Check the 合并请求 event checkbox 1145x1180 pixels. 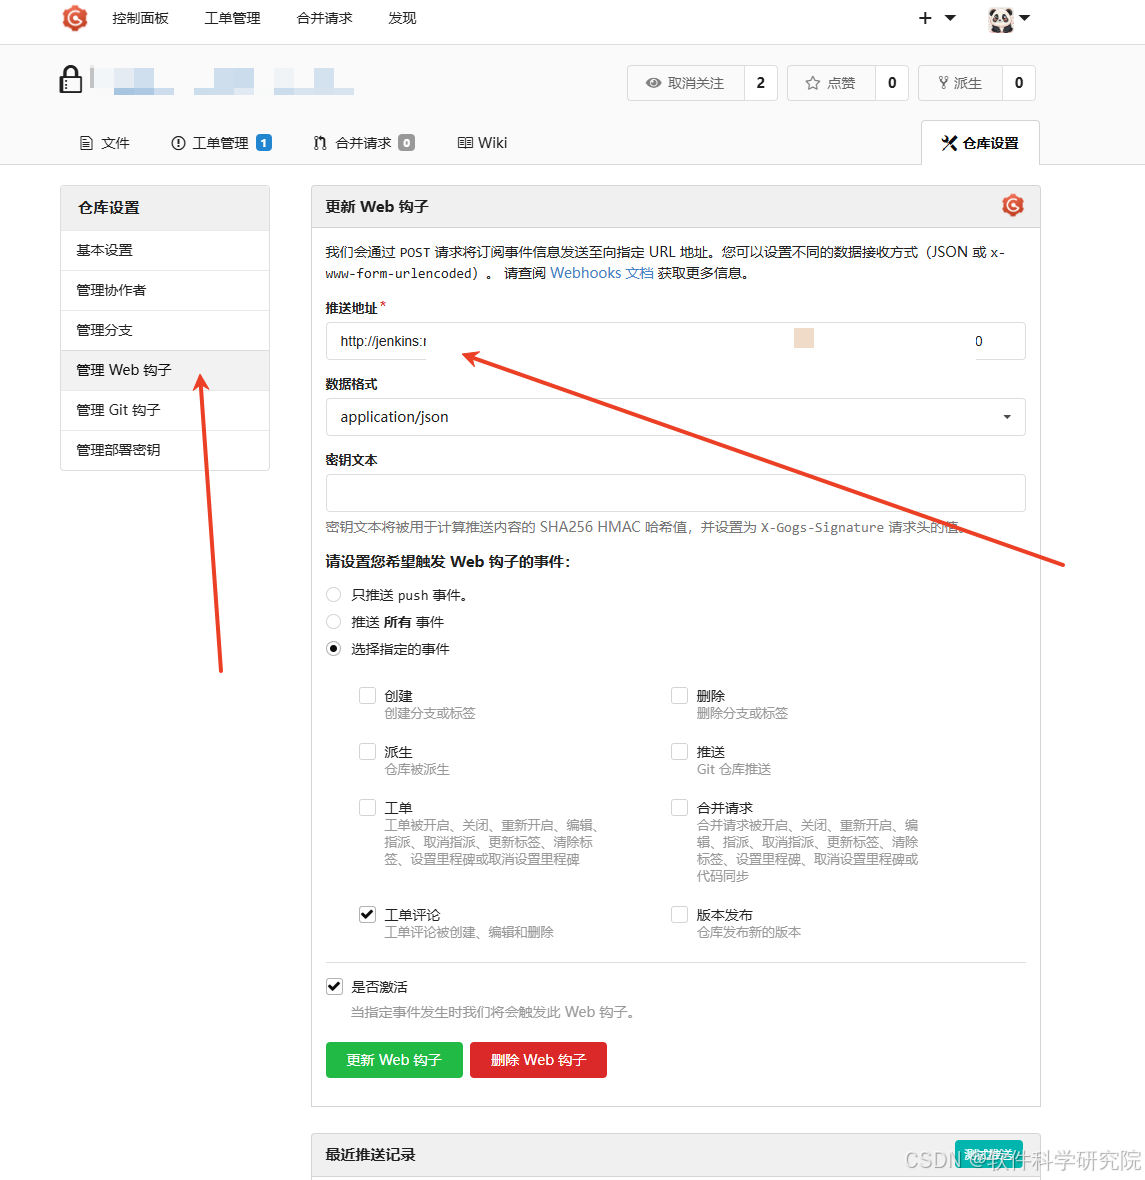click(679, 807)
